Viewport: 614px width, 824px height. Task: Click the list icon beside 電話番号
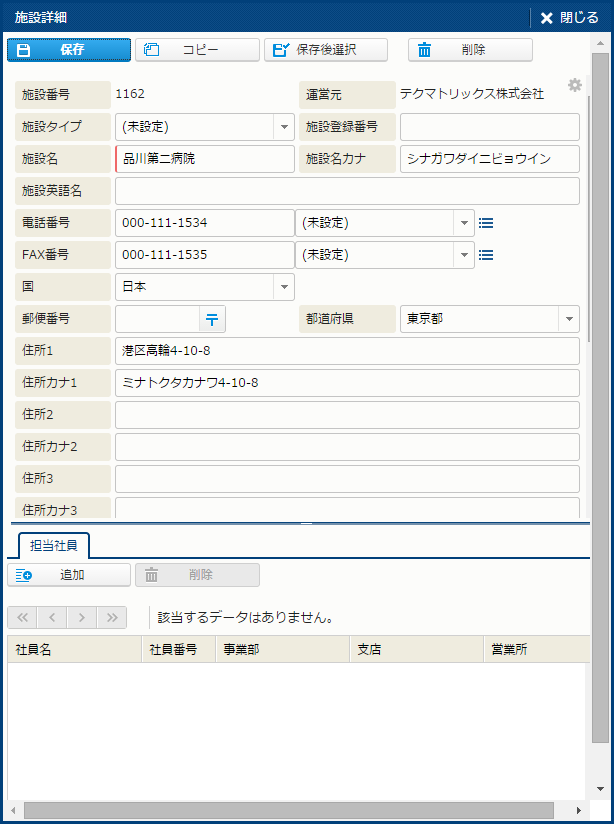pyautogui.click(x=486, y=223)
